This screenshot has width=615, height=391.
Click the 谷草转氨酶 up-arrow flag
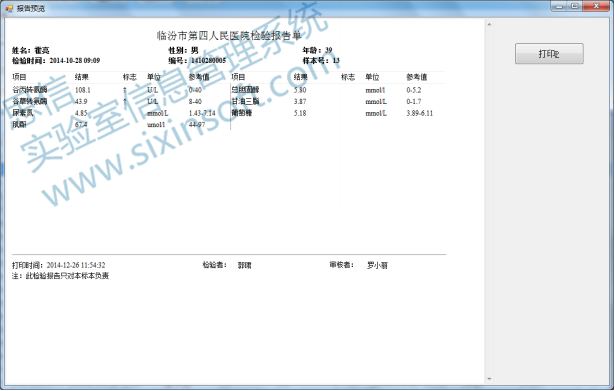tap(125, 102)
